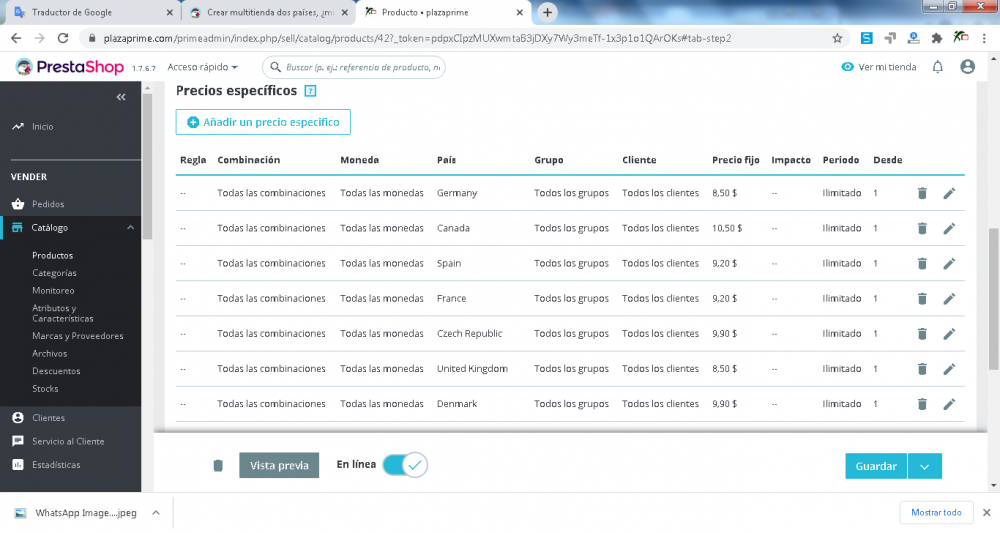Go back to the previous browser page

coord(16,38)
